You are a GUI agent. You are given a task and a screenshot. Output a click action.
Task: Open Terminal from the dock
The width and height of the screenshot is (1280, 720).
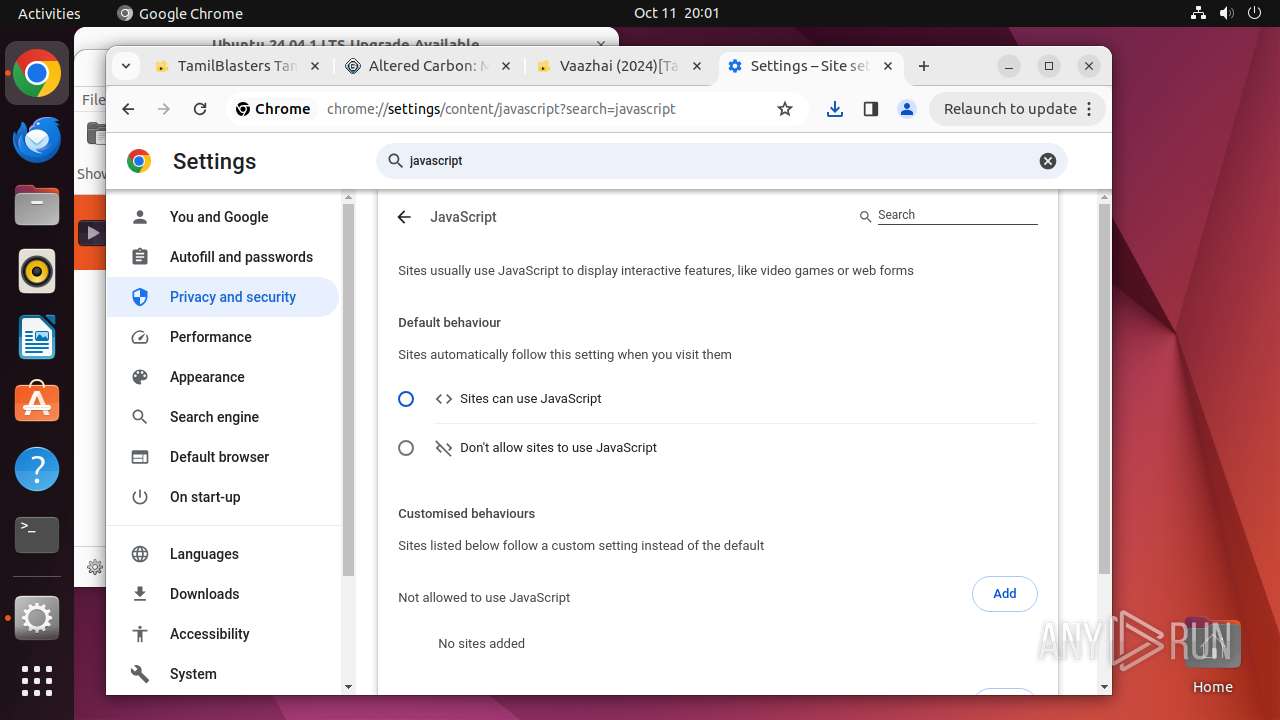pos(37,535)
